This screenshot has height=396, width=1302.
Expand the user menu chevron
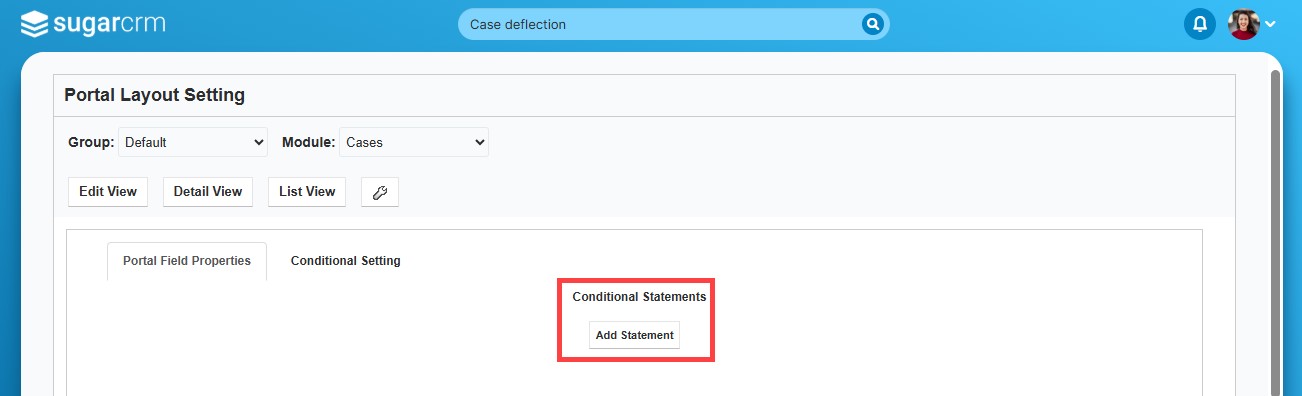[1270, 24]
